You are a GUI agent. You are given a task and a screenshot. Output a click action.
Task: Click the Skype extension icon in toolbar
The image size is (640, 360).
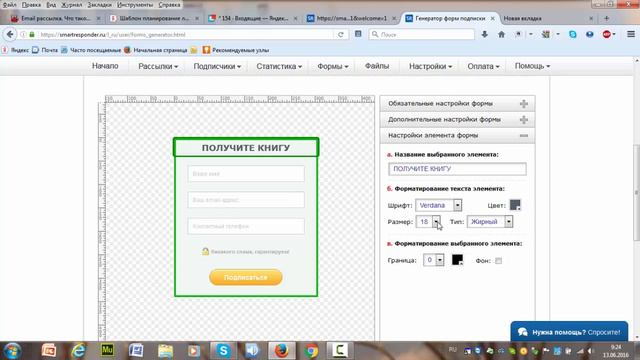pyautogui.click(x=573, y=35)
